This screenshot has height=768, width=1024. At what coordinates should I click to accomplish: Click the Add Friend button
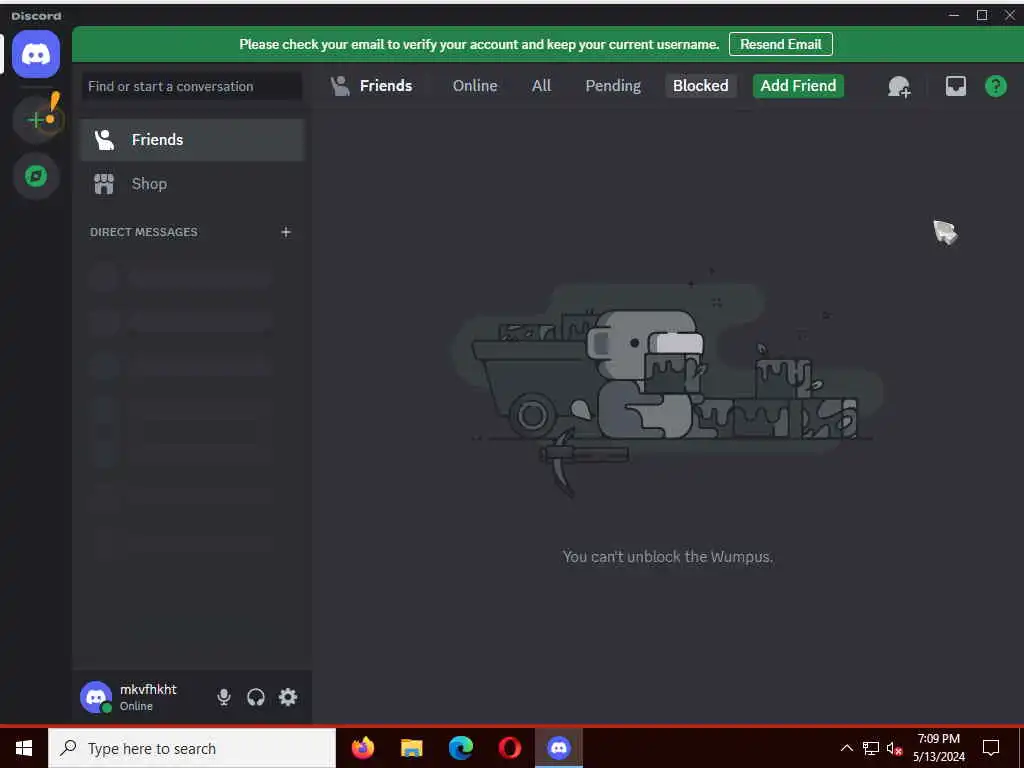tap(798, 86)
